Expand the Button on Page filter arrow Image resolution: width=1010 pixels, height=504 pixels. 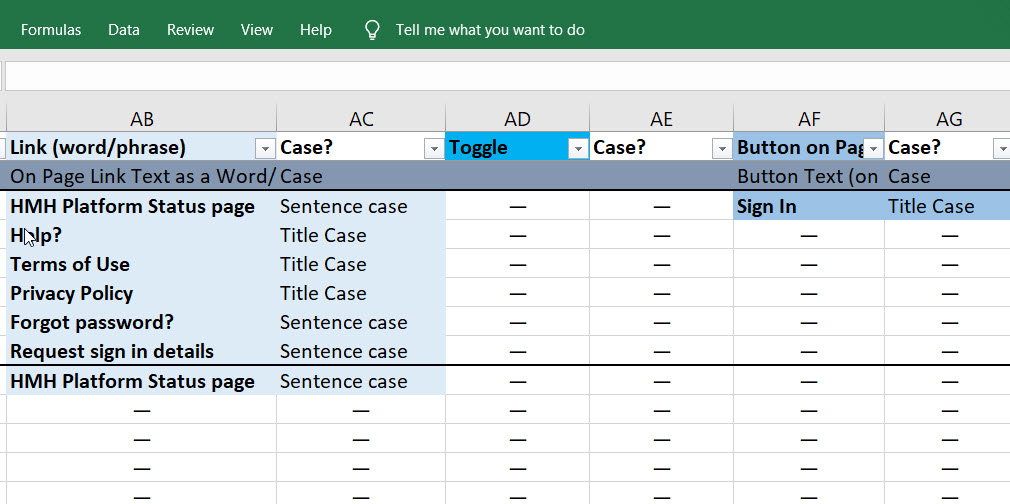point(873,148)
